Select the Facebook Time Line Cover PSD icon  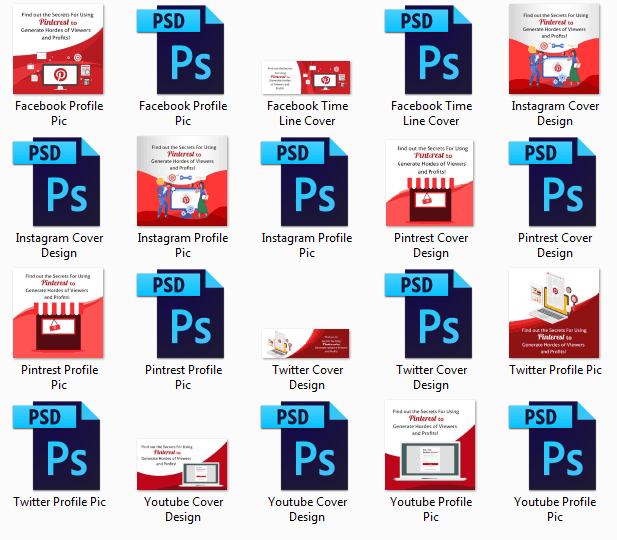[x=429, y=50]
